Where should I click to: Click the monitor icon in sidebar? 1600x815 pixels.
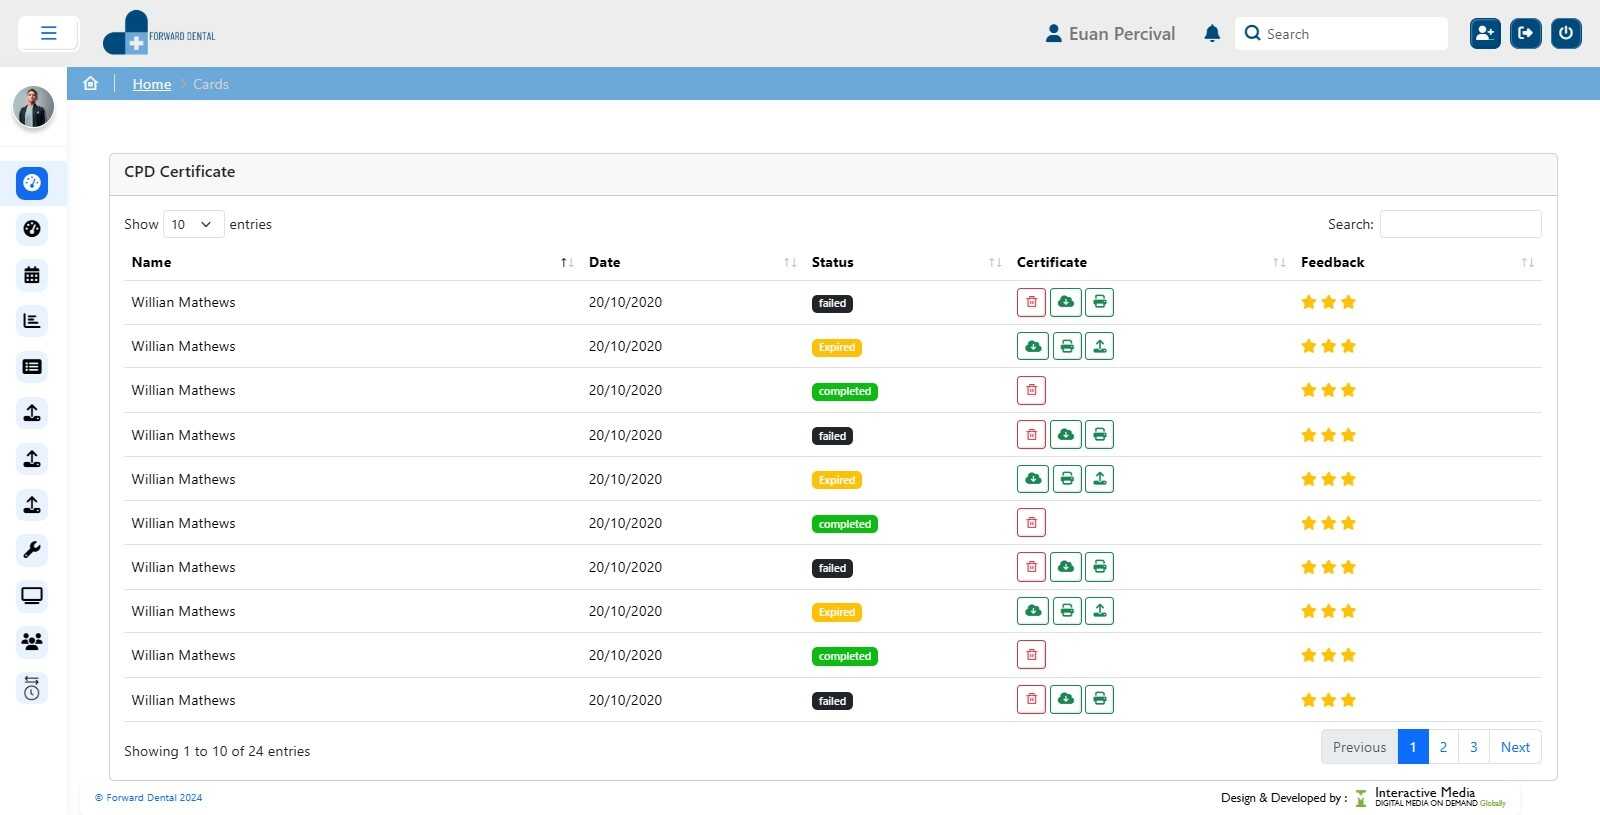32,596
